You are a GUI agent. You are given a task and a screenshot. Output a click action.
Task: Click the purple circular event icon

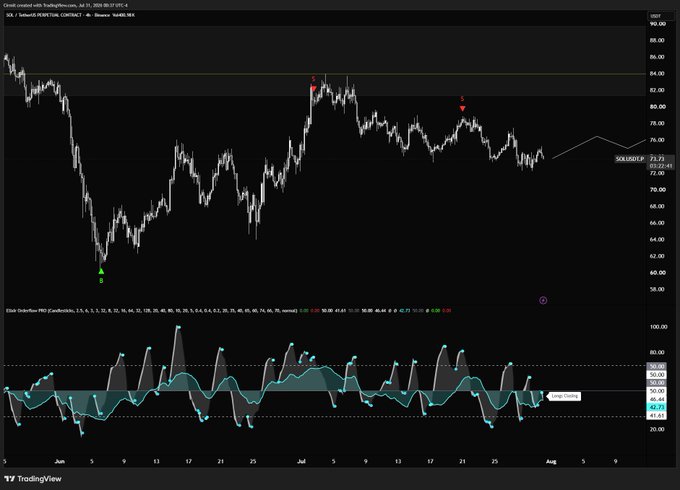[x=543, y=300]
